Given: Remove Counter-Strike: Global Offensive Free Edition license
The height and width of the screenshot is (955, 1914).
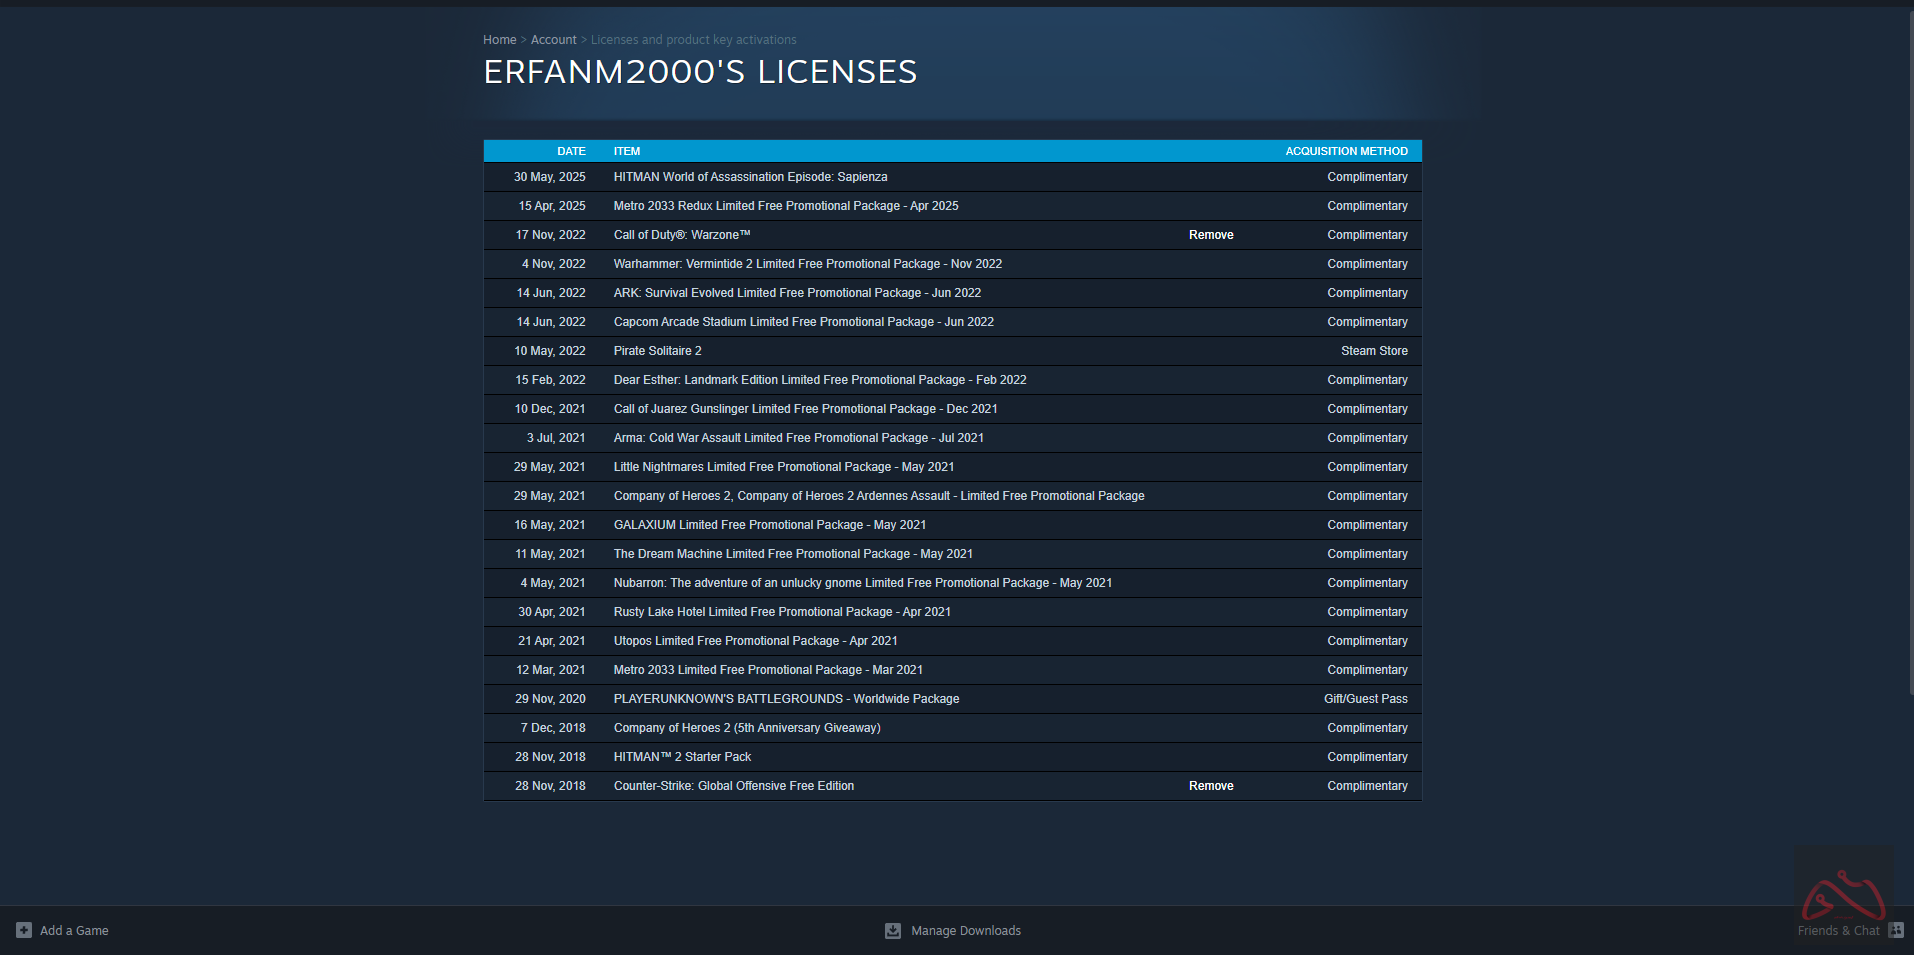Looking at the screenshot, I should (1210, 786).
